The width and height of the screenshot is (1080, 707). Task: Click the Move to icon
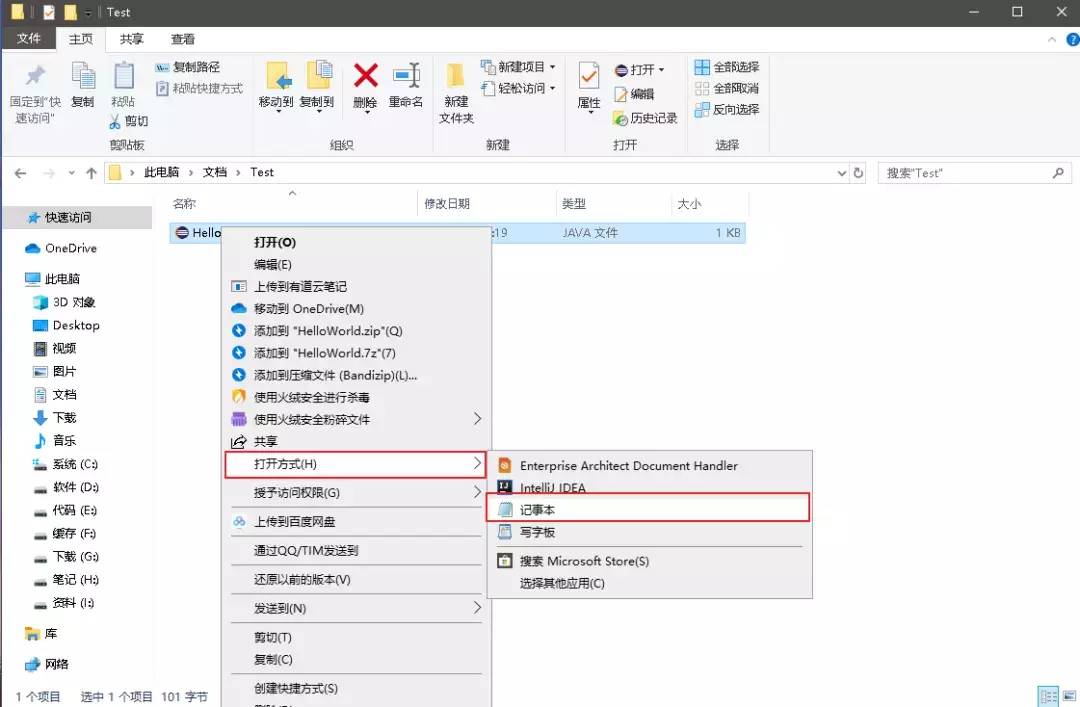[277, 76]
